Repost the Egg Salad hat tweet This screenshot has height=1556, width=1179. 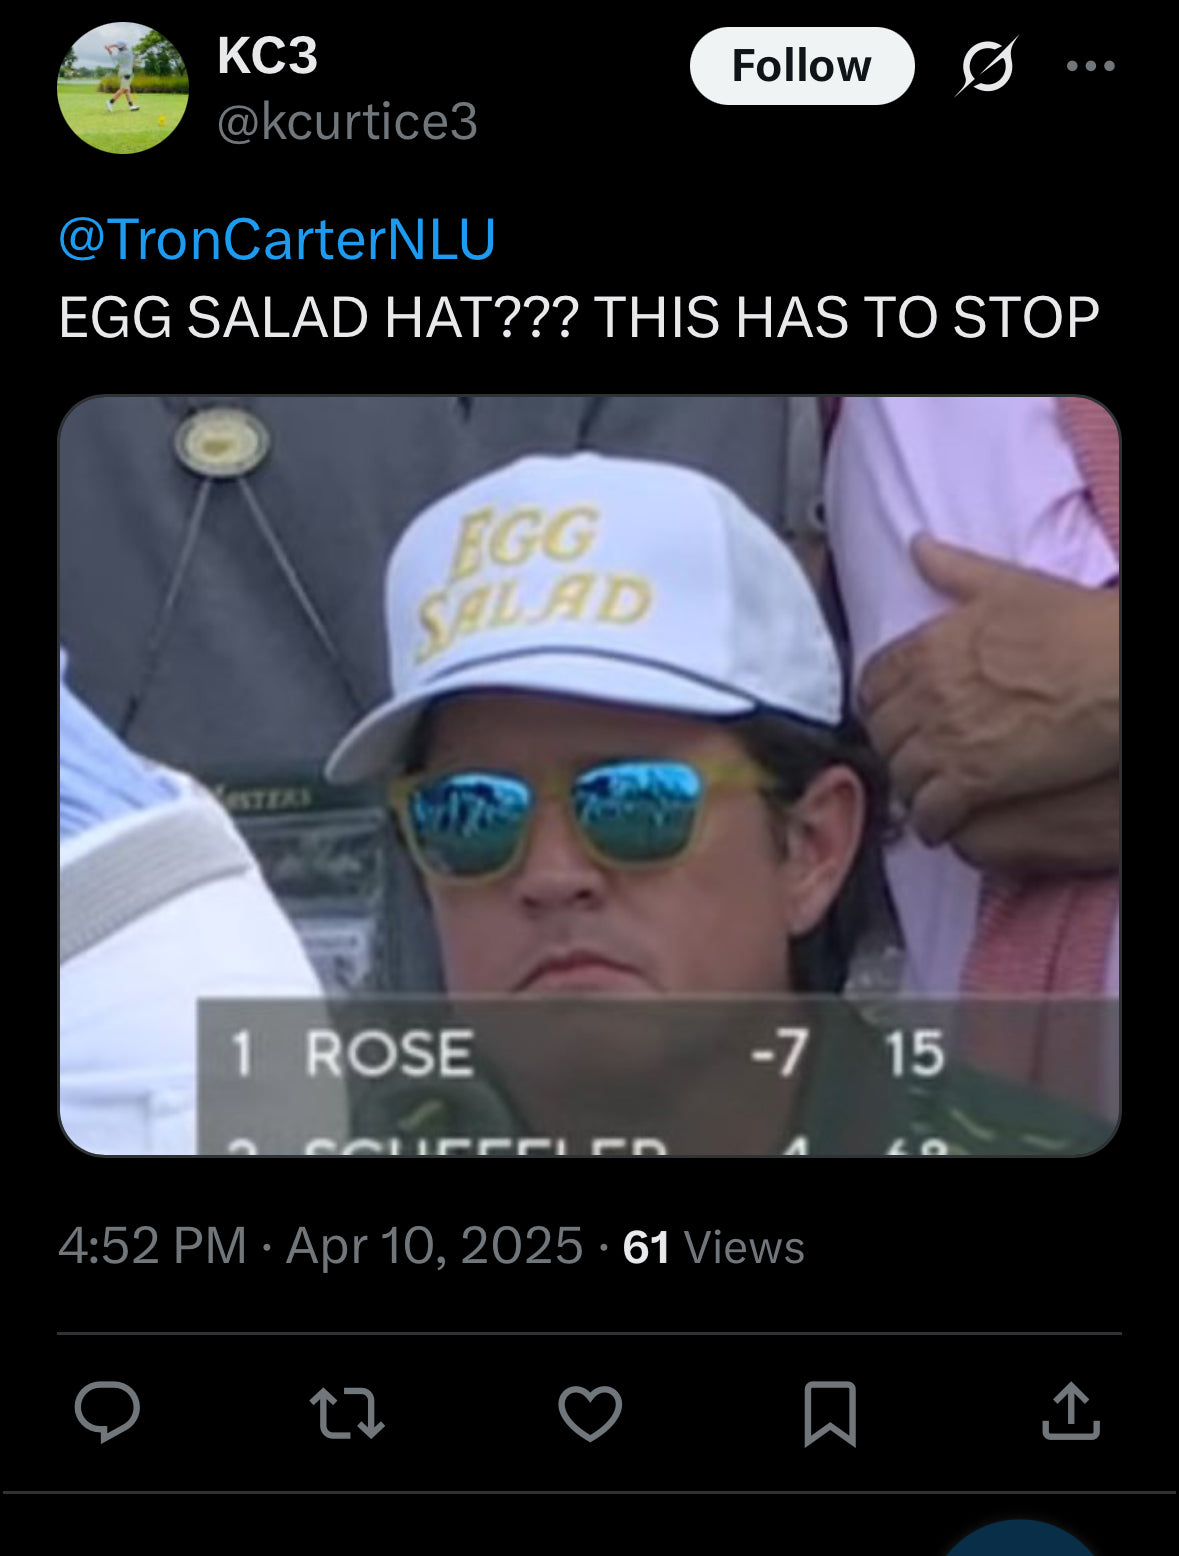[x=347, y=1412]
